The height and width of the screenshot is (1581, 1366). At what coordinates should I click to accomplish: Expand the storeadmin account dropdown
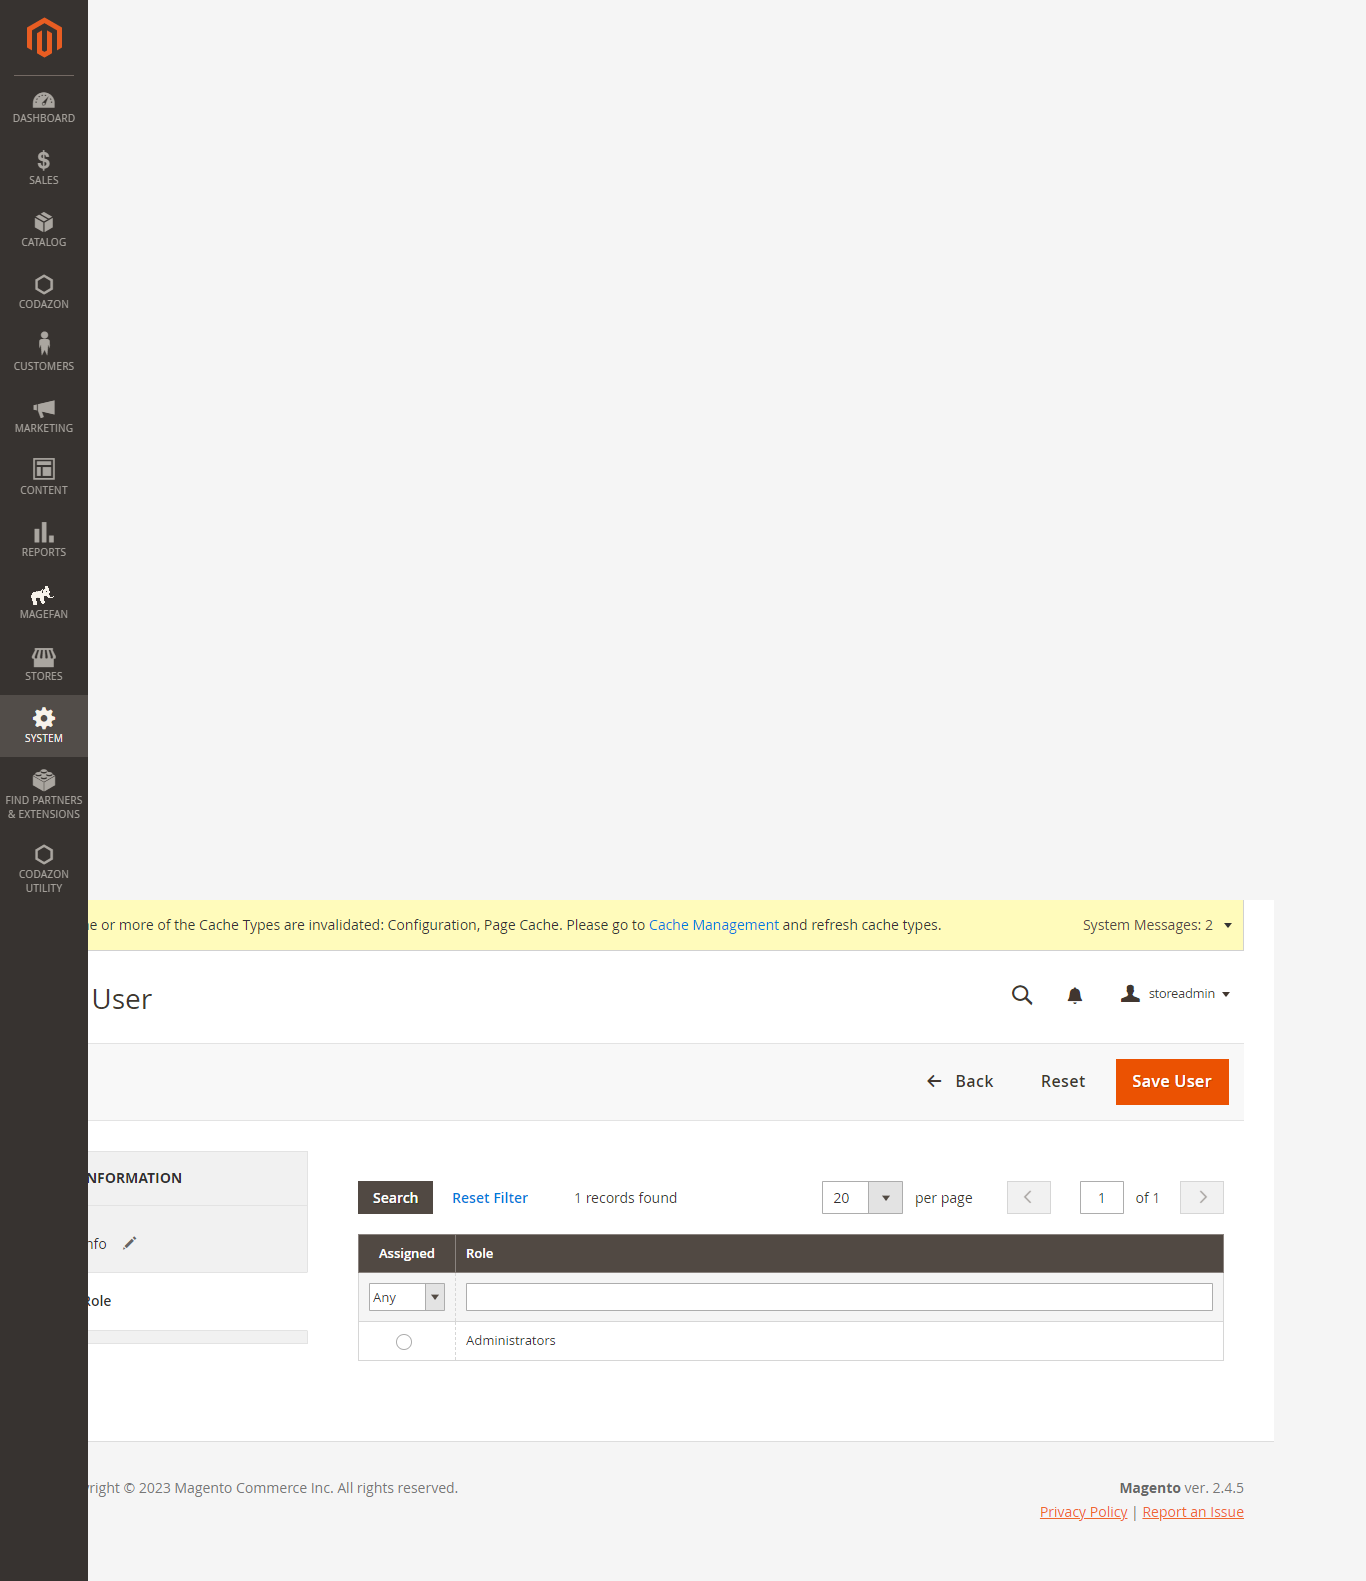coord(1176,994)
